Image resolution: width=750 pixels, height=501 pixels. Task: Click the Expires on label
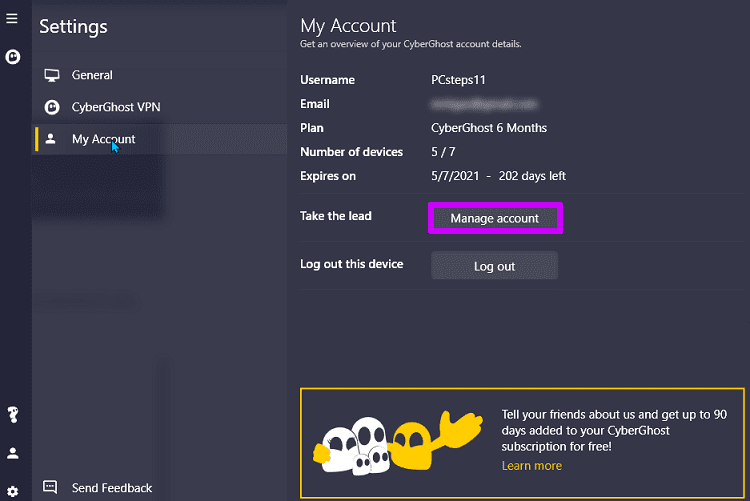coord(328,176)
